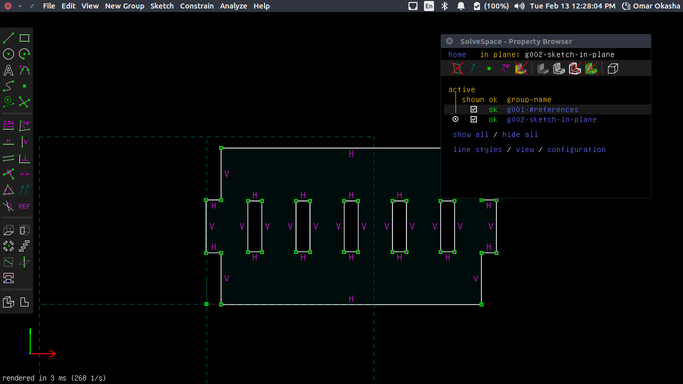
Task: Open the Constrain menu
Action: pos(197,6)
